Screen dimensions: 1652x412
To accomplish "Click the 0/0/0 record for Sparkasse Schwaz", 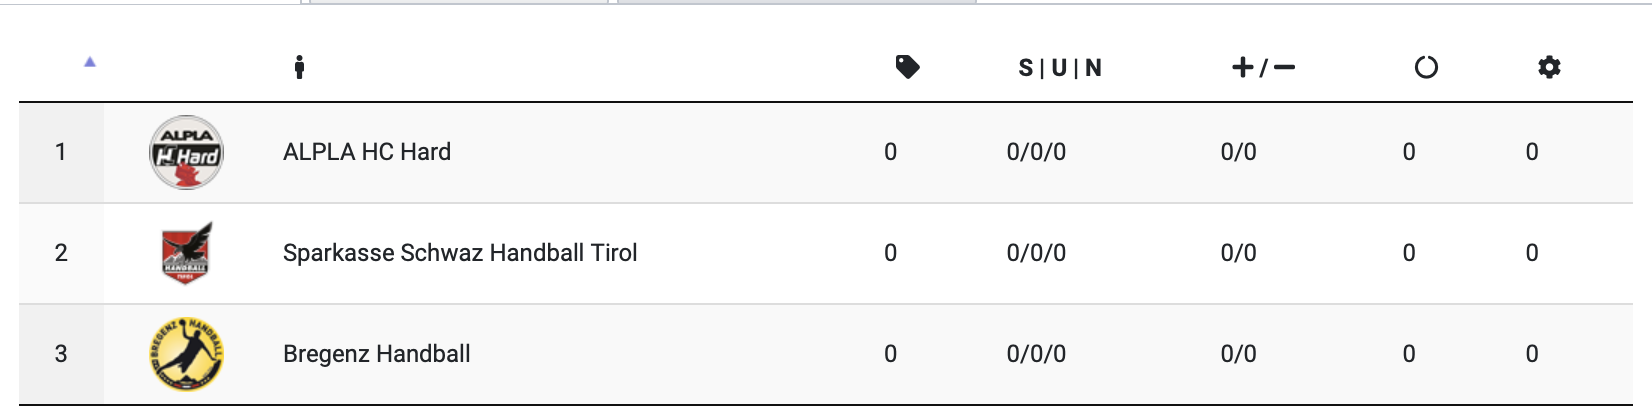I will 1036,253.
